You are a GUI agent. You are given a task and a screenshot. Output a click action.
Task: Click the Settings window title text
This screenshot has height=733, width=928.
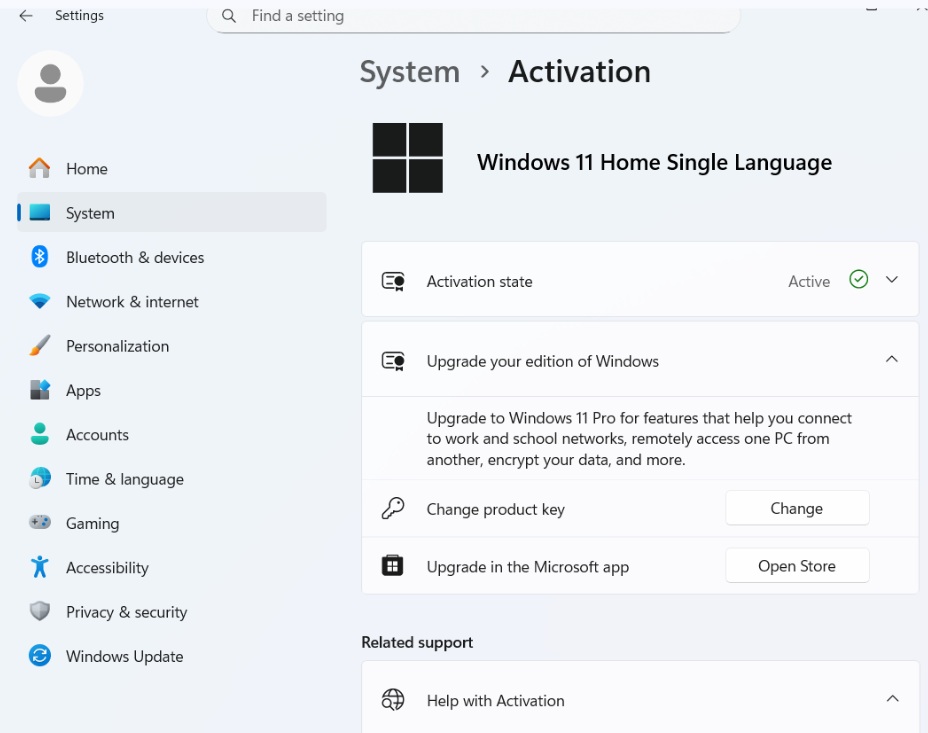pyautogui.click(x=79, y=15)
